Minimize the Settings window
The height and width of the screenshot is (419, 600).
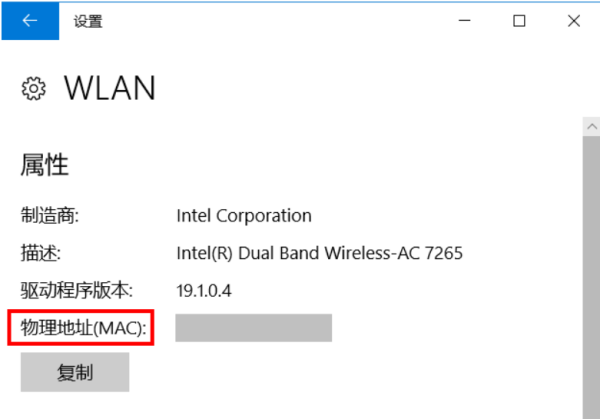tap(464, 20)
